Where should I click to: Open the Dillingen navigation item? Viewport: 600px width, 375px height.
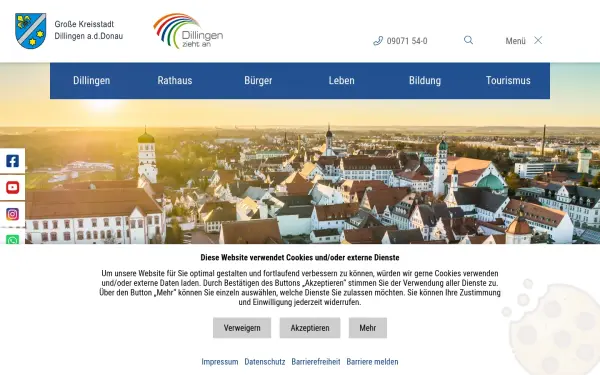(91, 81)
